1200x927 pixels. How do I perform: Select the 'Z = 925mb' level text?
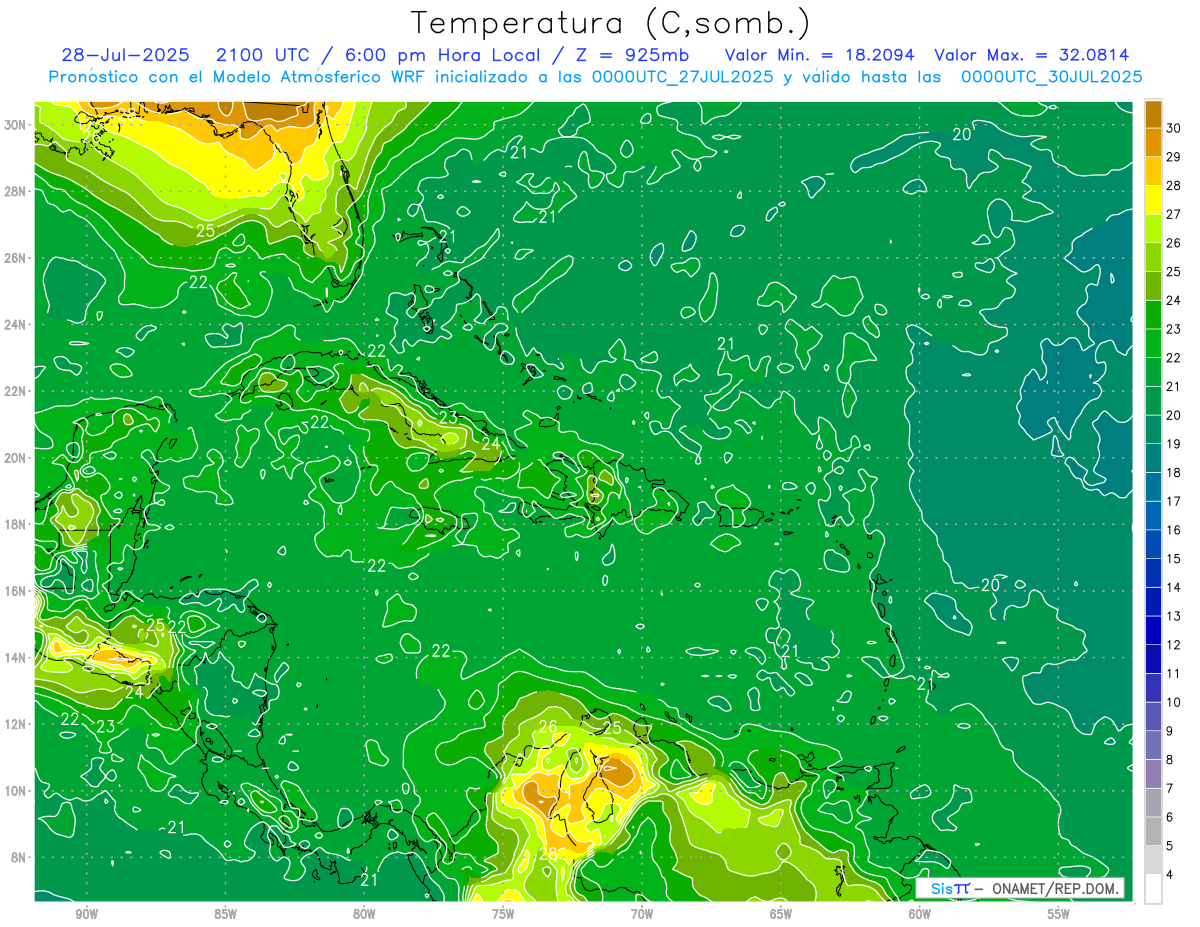point(628,55)
